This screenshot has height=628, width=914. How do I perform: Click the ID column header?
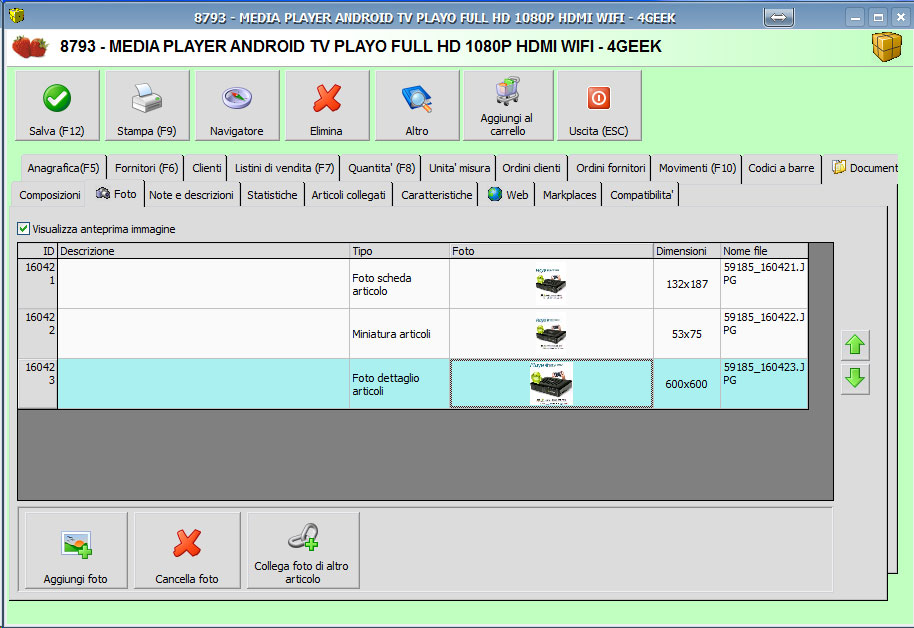click(x=38, y=251)
